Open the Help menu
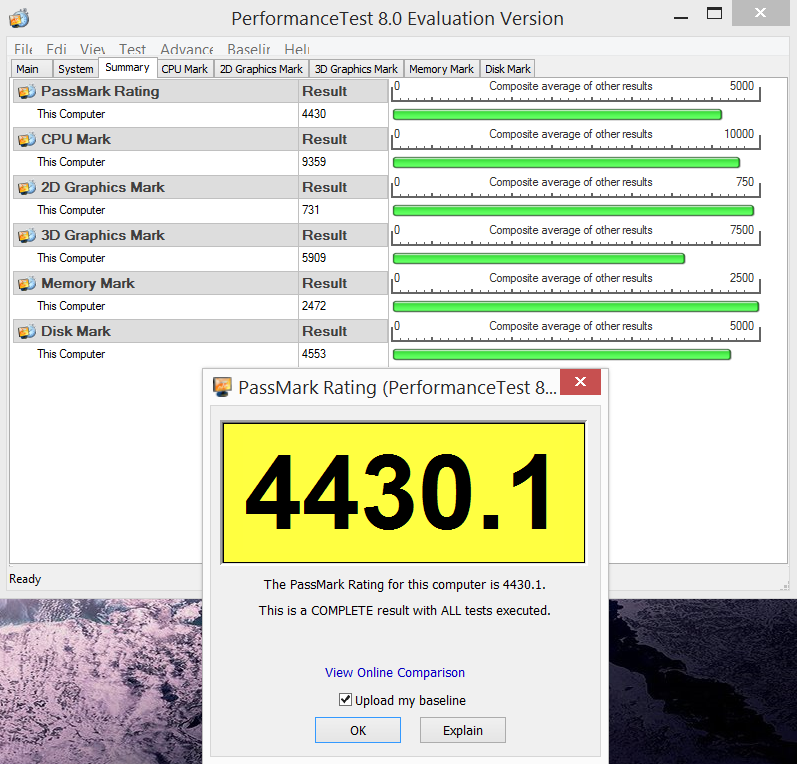797x764 pixels. [296, 49]
